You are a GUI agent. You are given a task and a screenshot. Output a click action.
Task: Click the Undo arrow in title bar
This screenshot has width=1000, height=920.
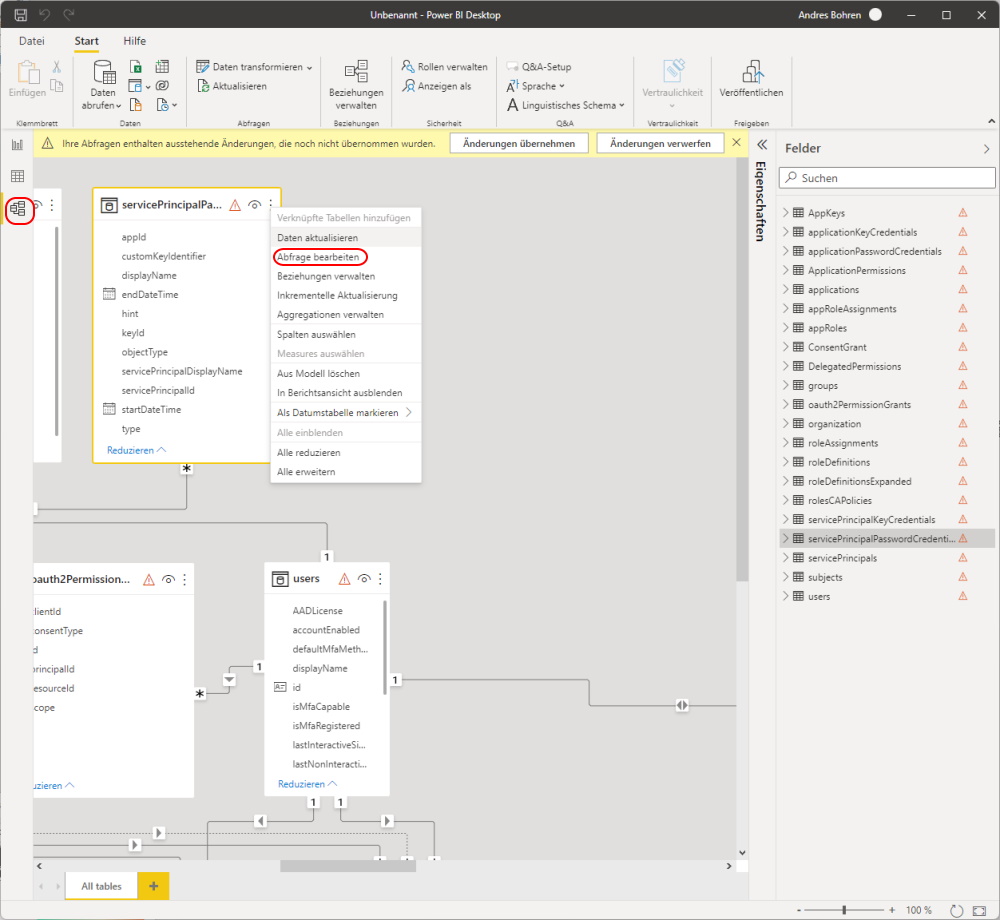point(44,14)
